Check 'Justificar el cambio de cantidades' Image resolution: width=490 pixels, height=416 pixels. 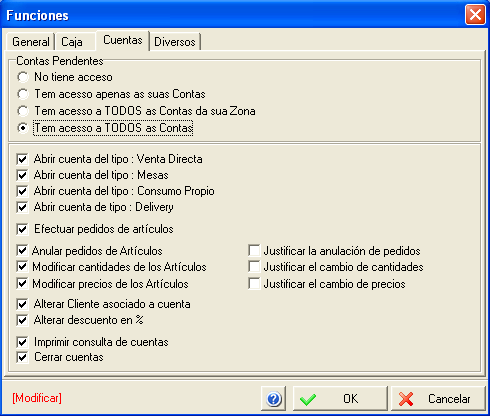[254, 267]
